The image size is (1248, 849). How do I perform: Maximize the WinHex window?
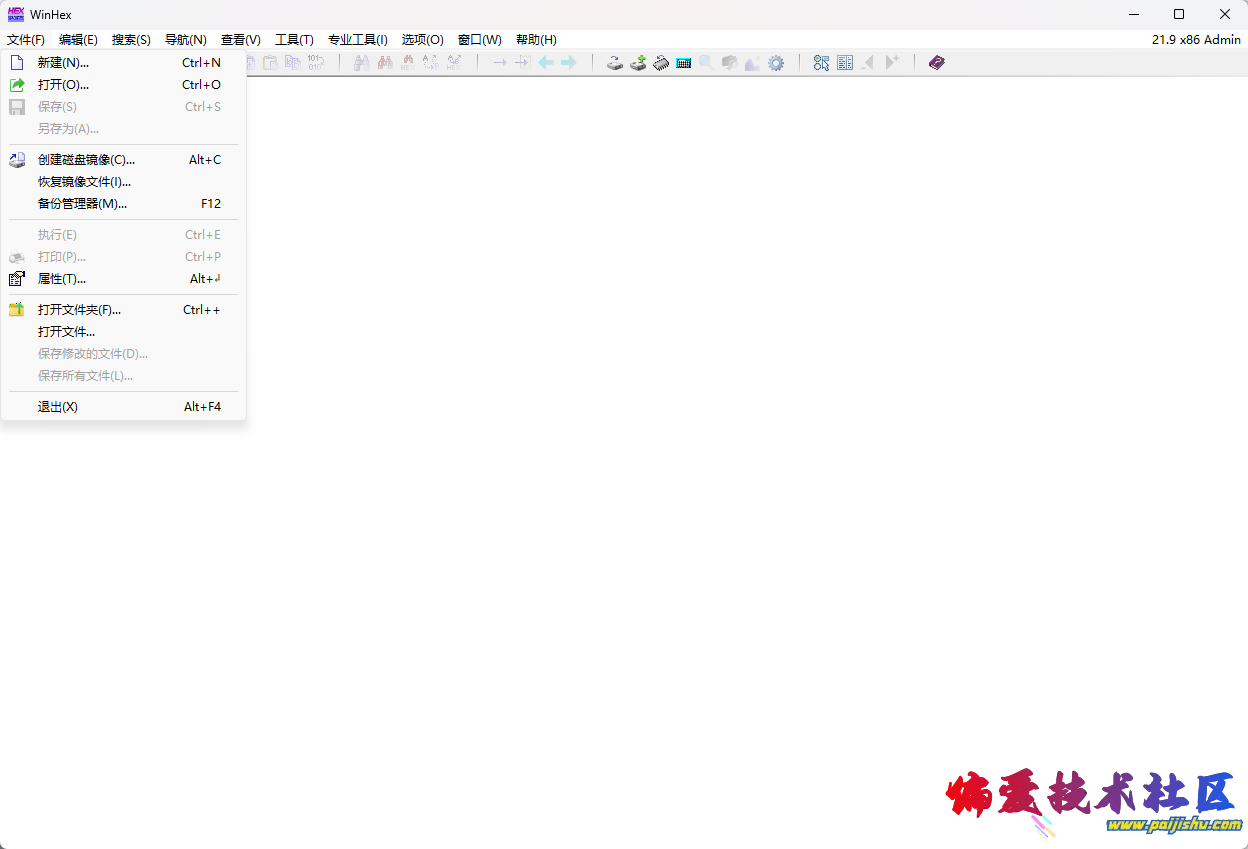tap(1179, 14)
